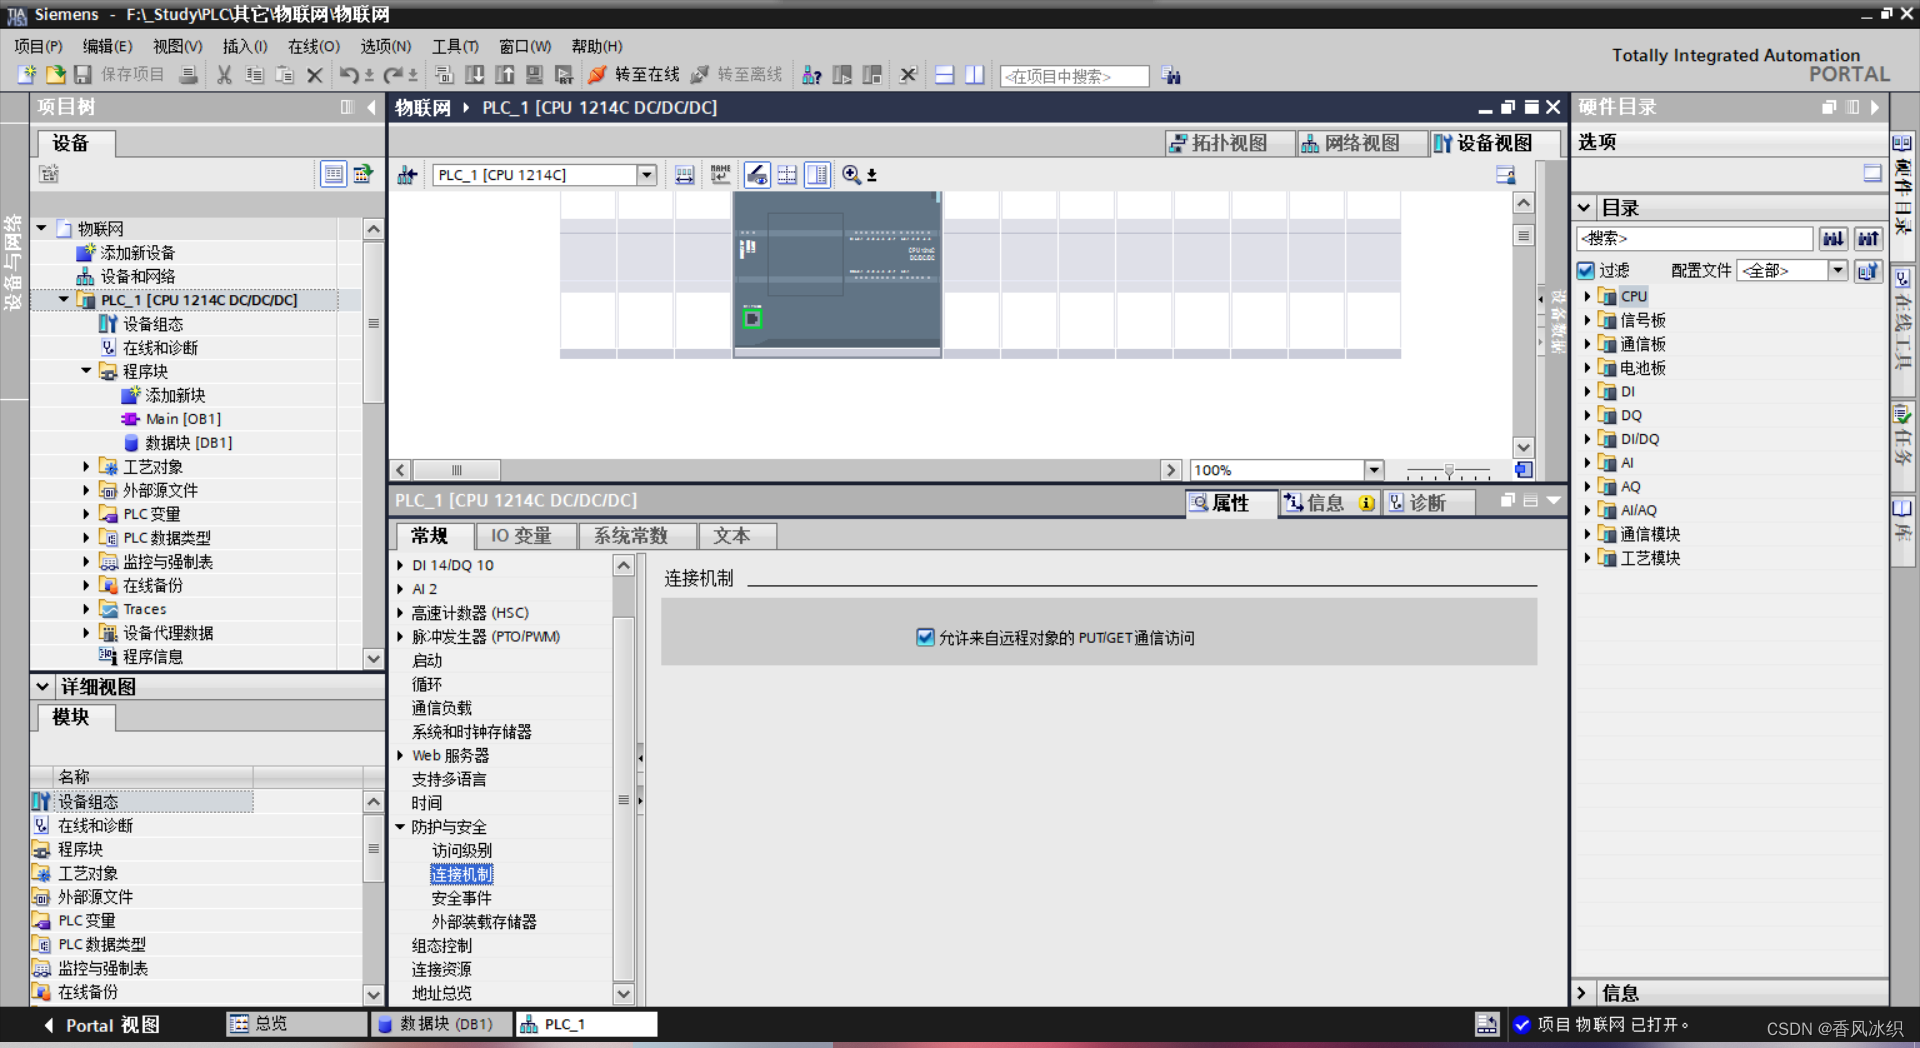Click the 在项目中搜索 search field
1920x1048 pixels.
pyautogui.click(x=1075, y=76)
